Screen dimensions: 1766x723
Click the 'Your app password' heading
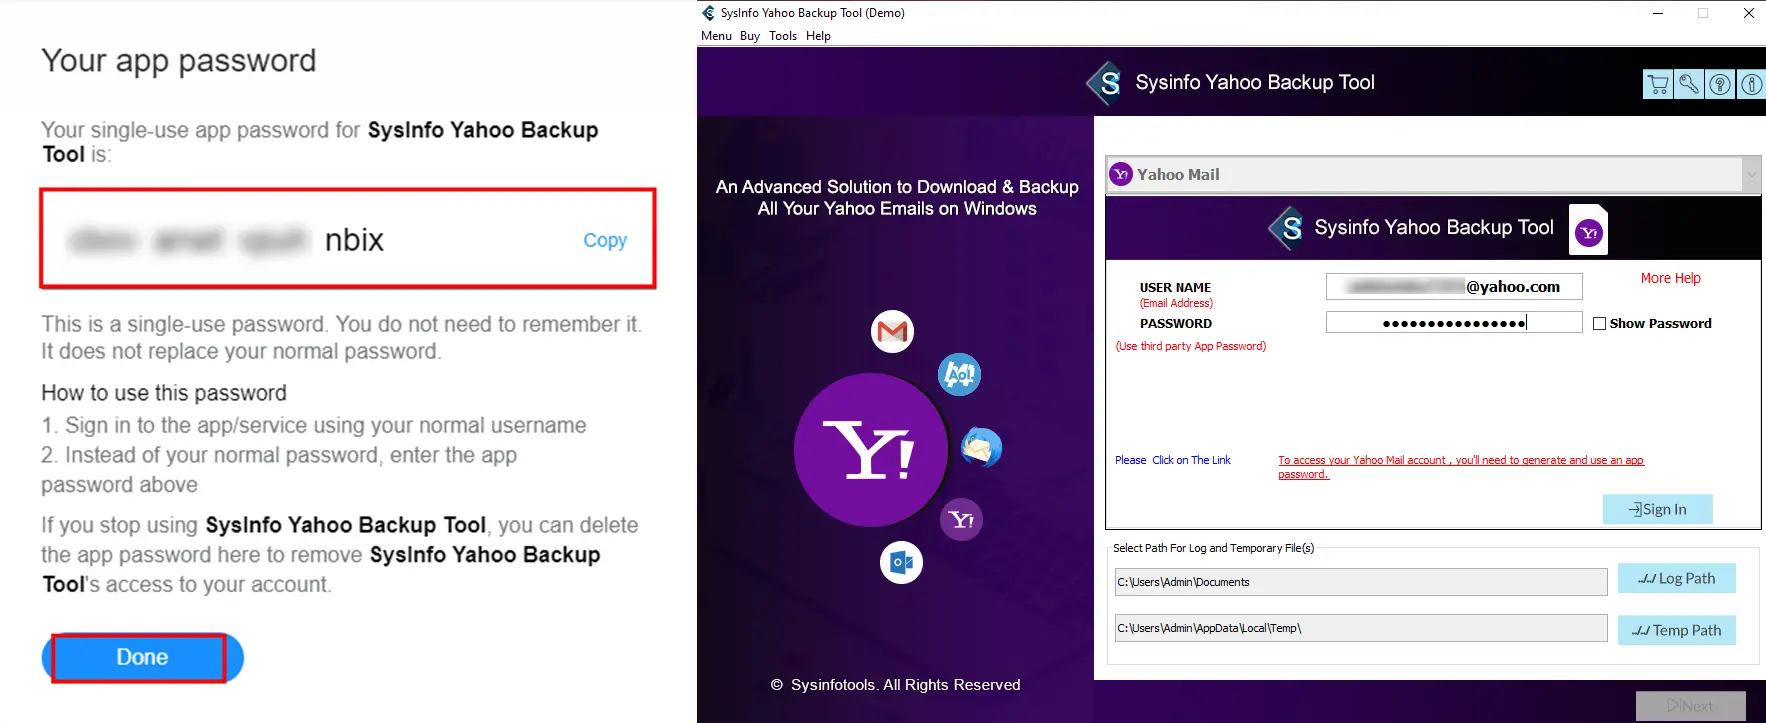click(179, 61)
